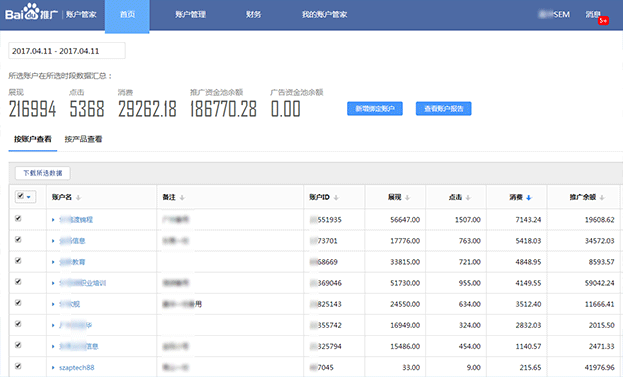Switch to 按账户查看 tab
623x377 pixels.
click(33, 139)
